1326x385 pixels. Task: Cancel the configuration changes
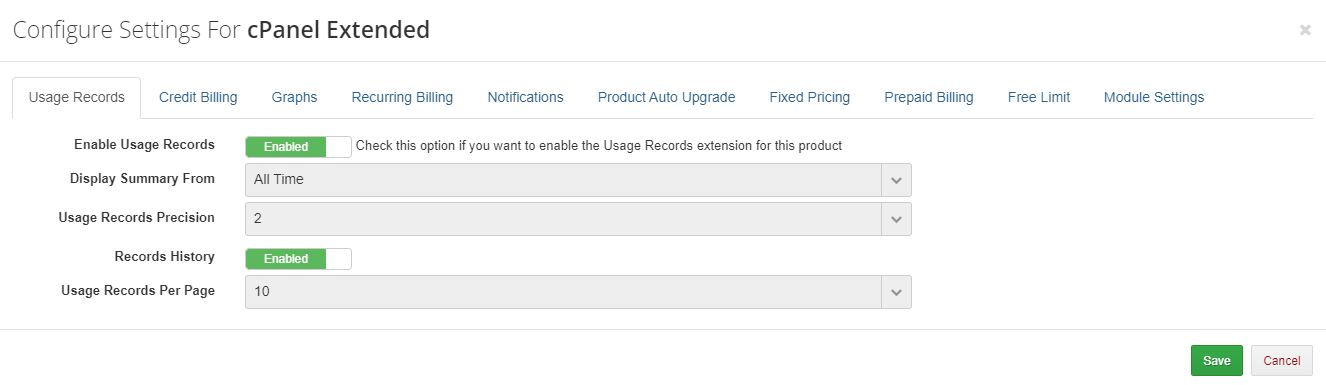[1281, 360]
